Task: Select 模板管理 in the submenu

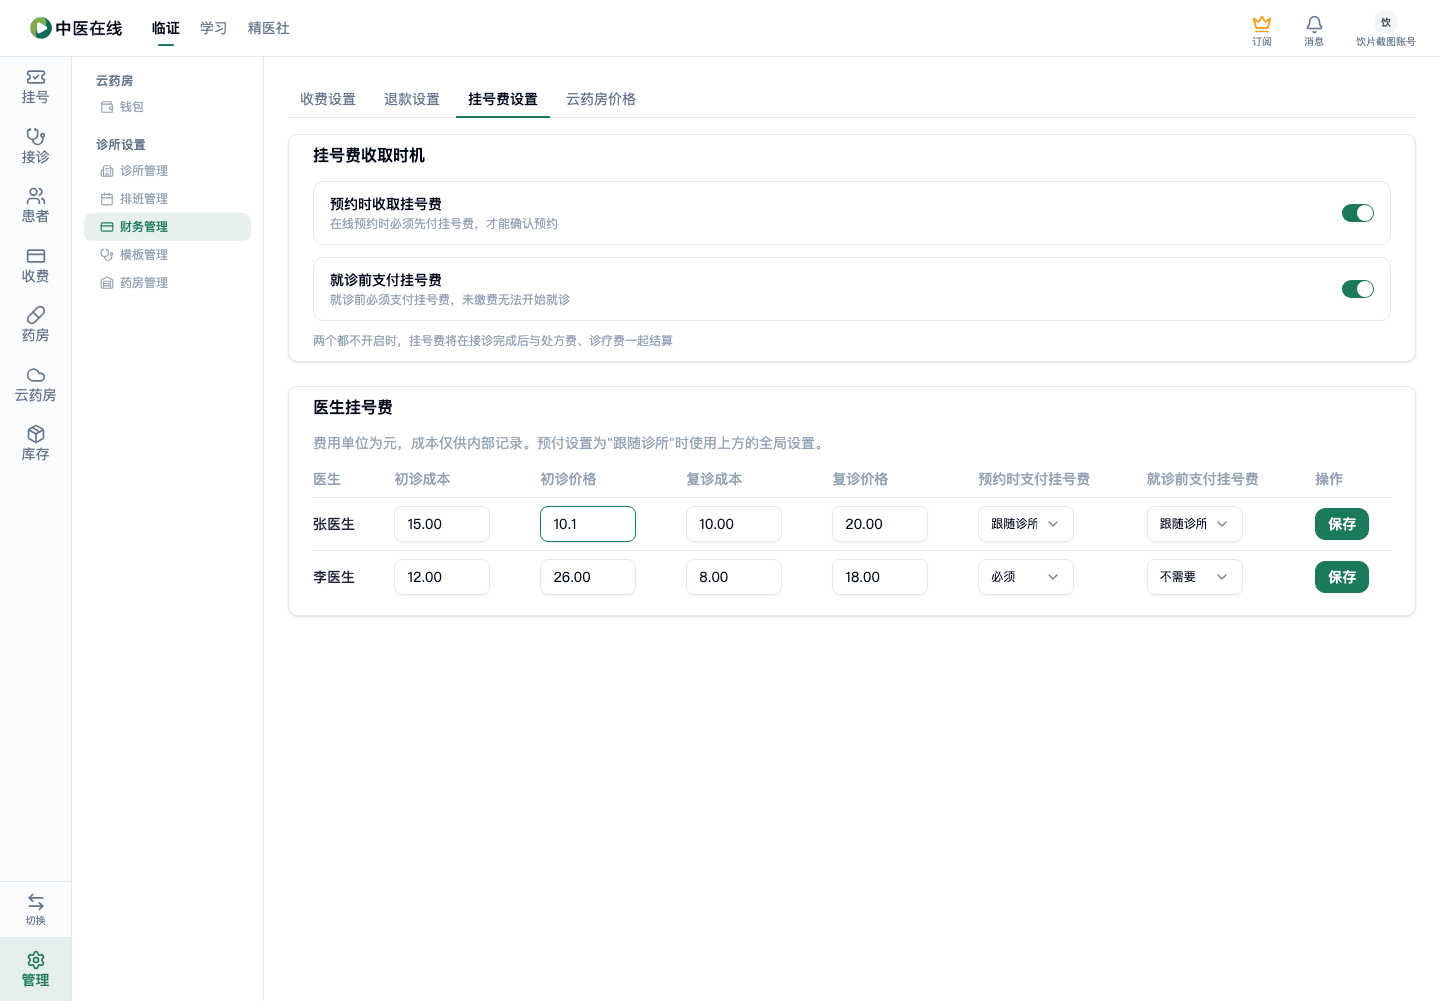Action: pyautogui.click(x=167, y=255)
